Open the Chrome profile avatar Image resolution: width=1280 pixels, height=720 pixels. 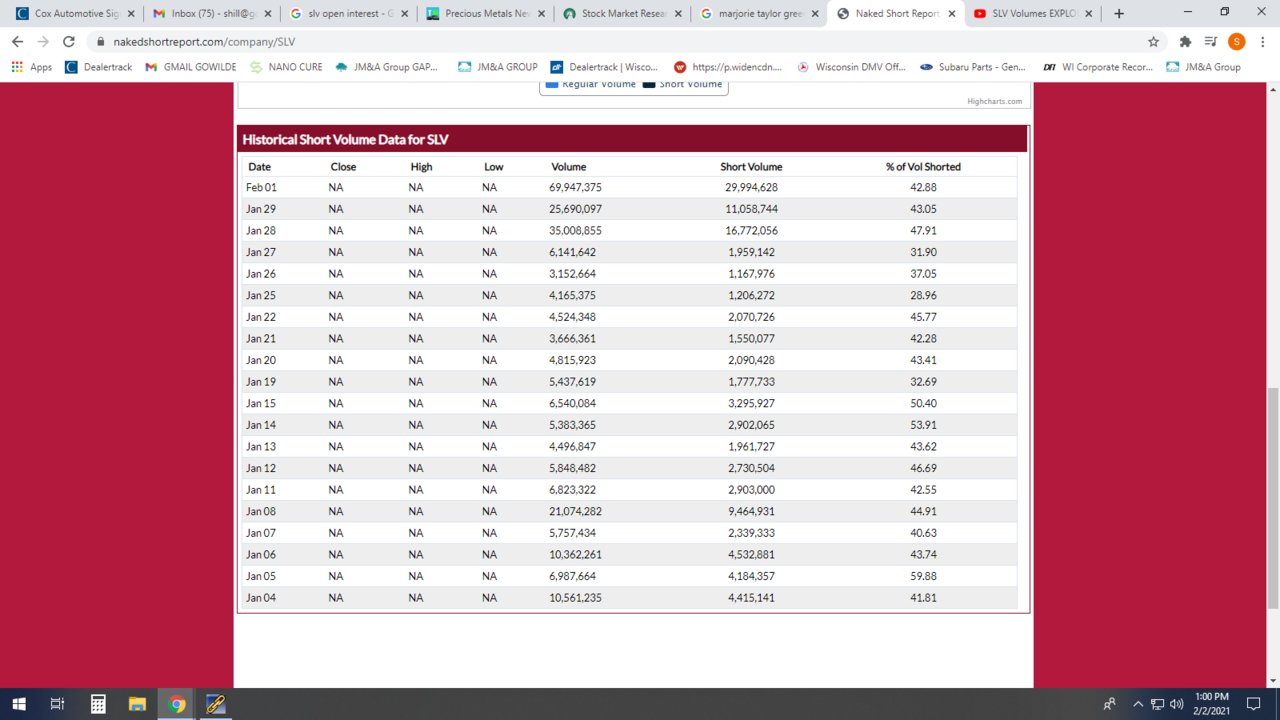(x=1237, y=42)
